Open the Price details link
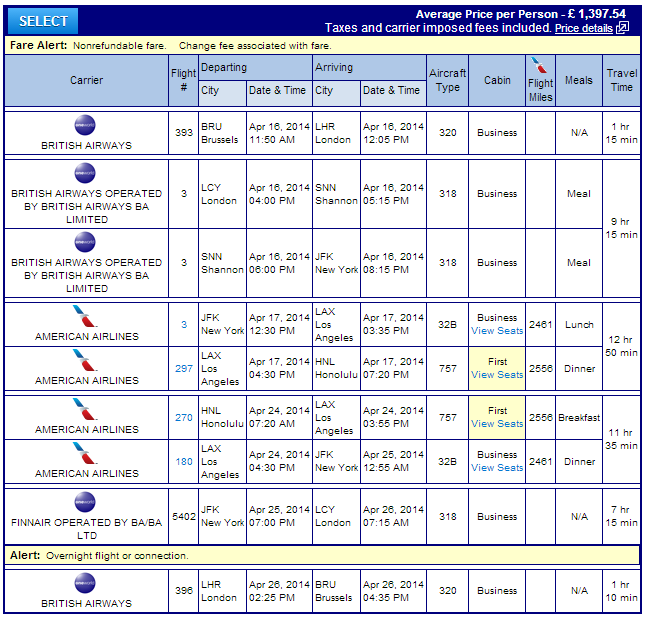The width and height of the screenshot is (647, 619). pos(583,28)
